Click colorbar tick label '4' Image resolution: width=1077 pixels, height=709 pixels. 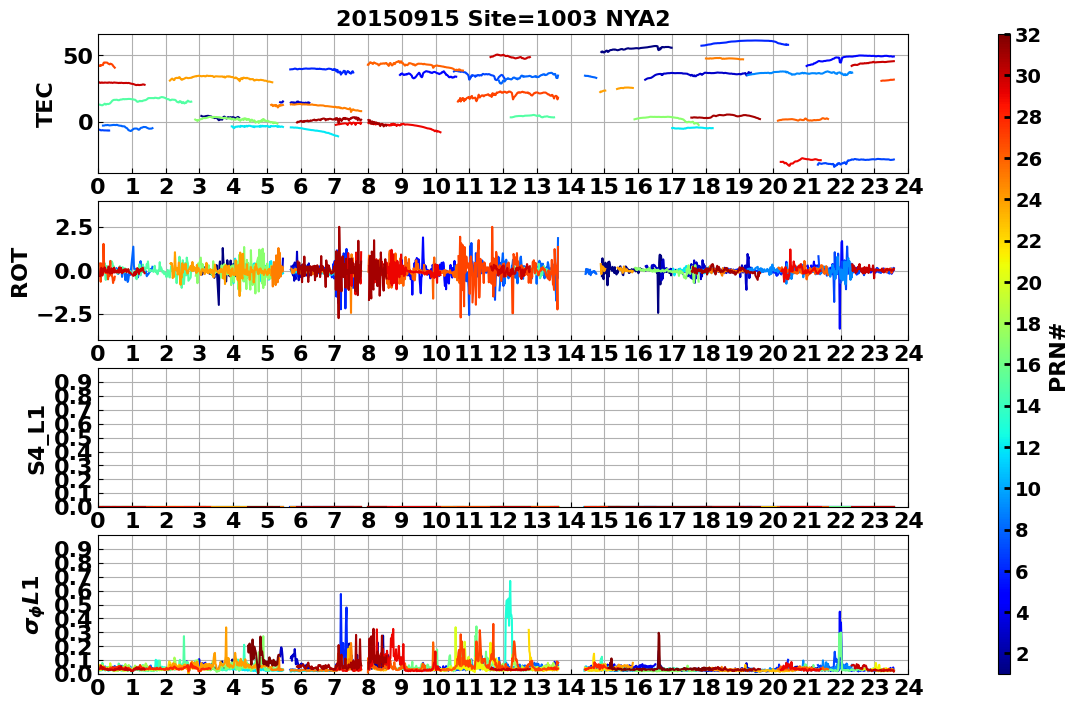pyautogui.click(x=1022, y=612)
